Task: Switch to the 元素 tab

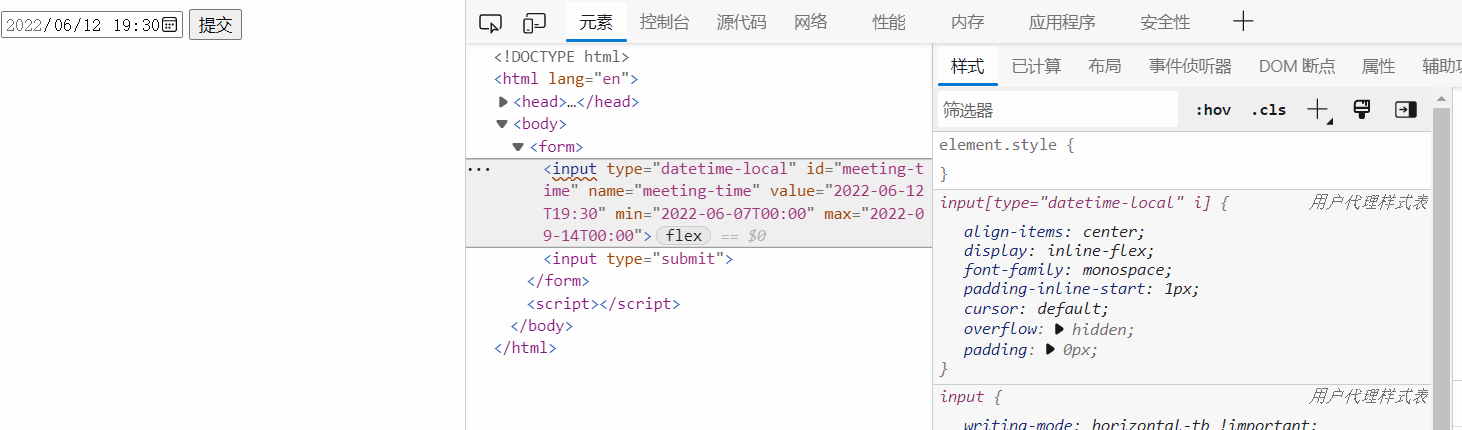Action: click(596, 22)
